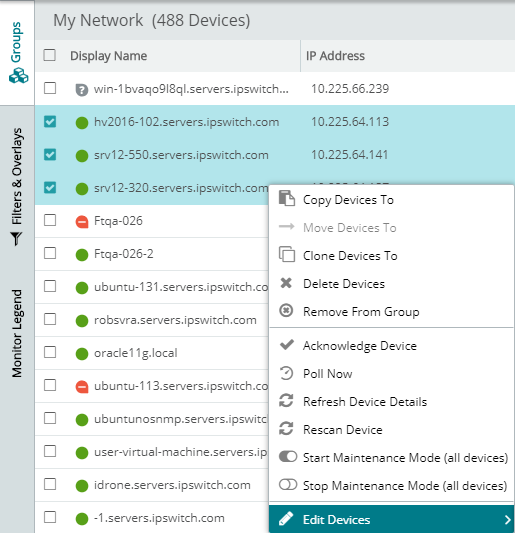
Task: Check the ubuntu-131 row checkbox
Action: tap(50, 286)
